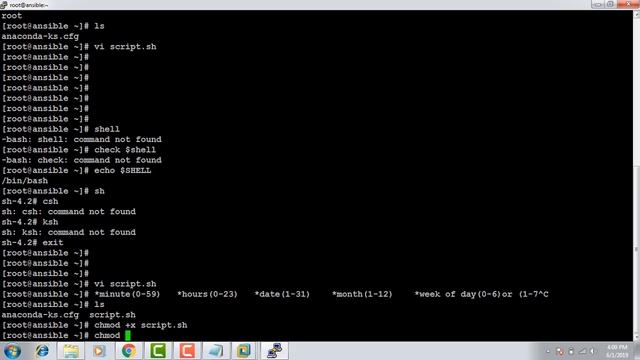Screen dimensions: 640x360
Task: Click the '*date(1-31)' text
Action: click(282, 294)
